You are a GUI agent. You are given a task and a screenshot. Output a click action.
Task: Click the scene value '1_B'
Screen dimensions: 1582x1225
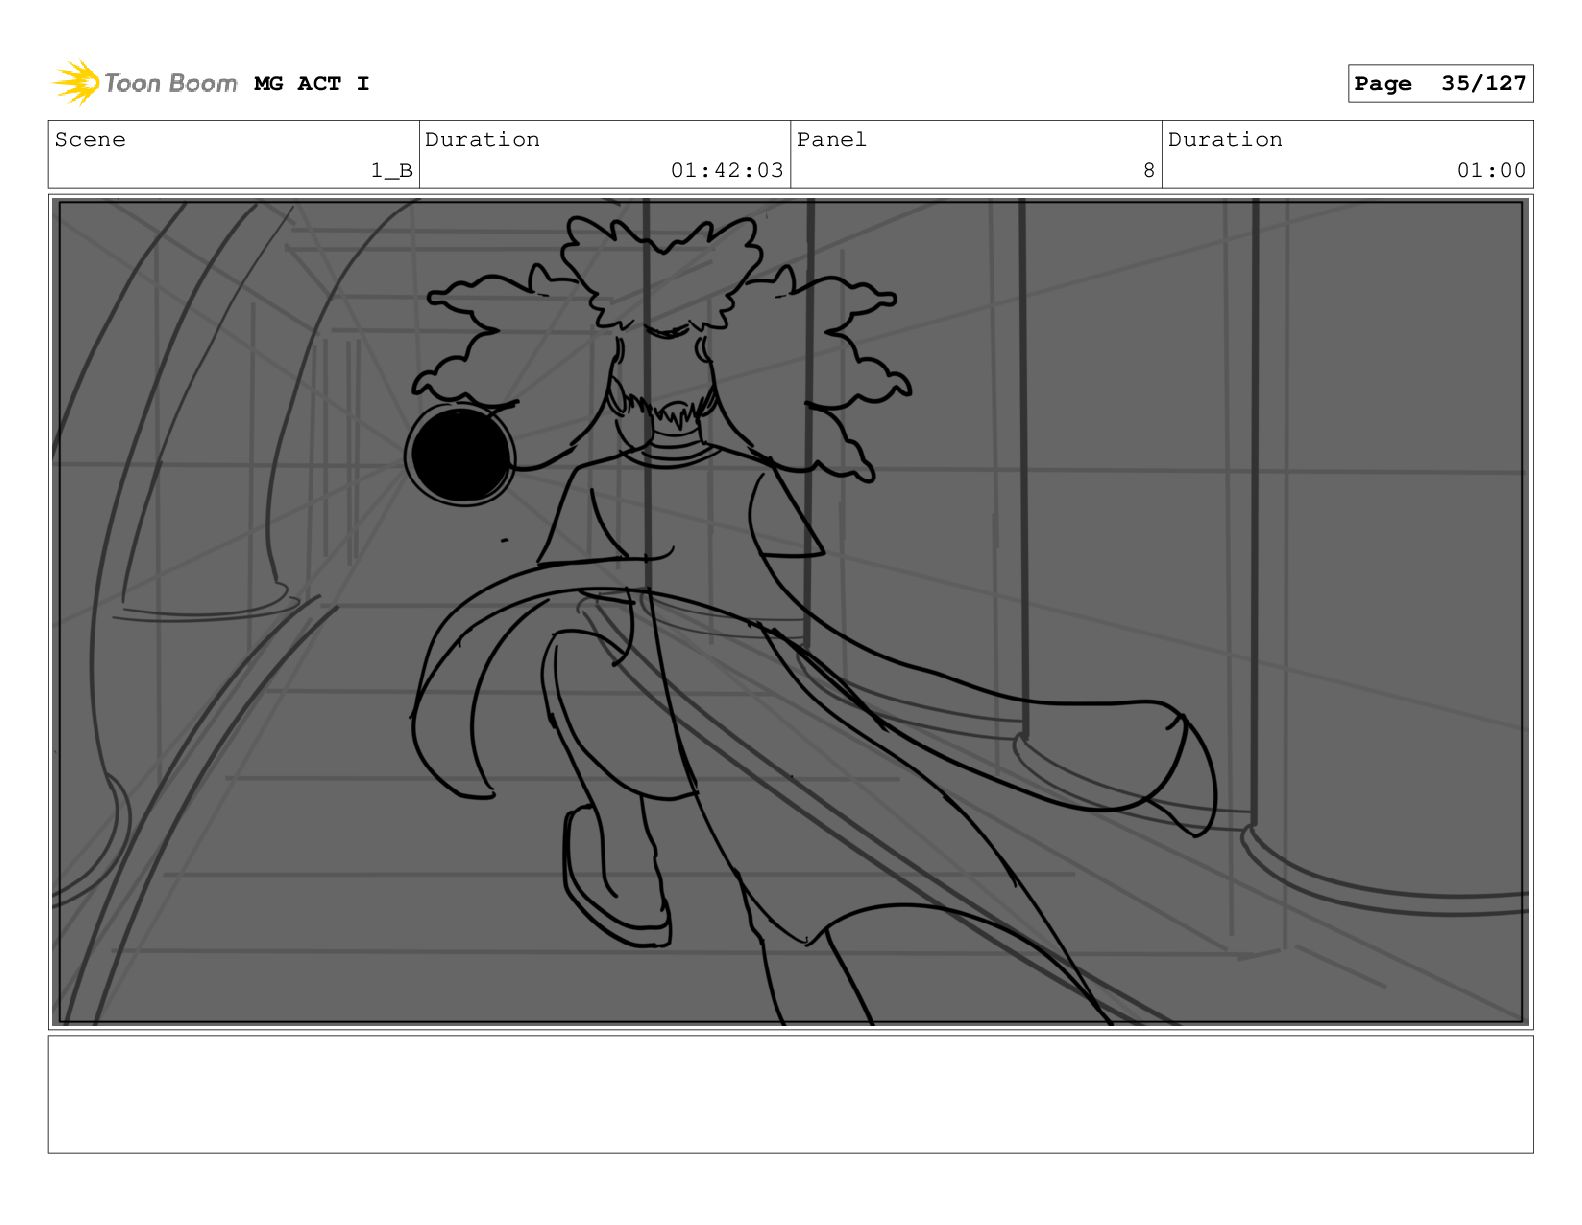pos(392,171)
